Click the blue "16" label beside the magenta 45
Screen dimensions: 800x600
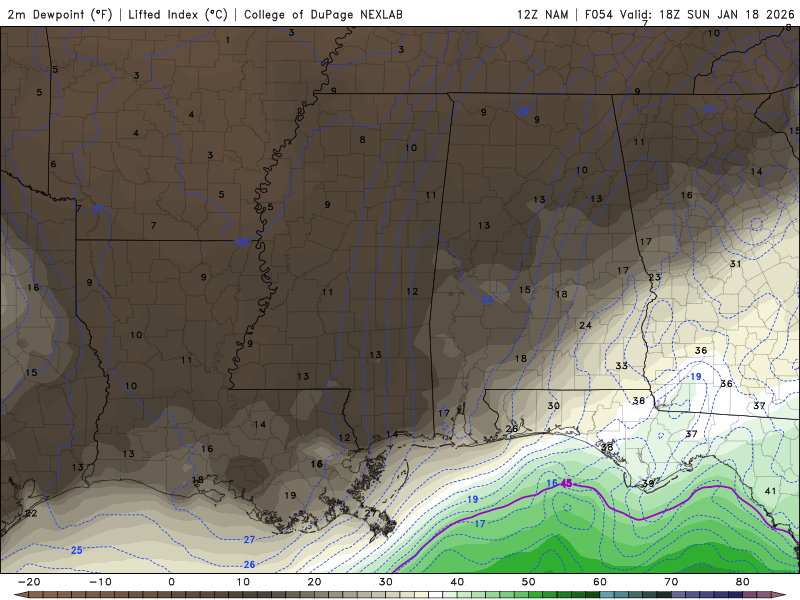552,483
